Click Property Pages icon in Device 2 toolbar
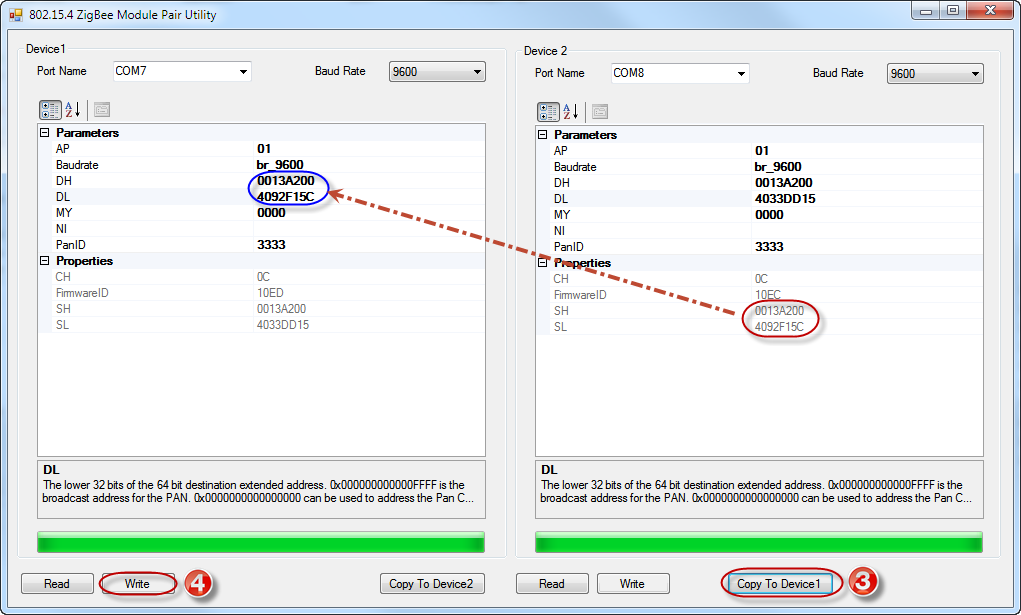The width and height of the screenshot is (1021, 615). (600, 111)
